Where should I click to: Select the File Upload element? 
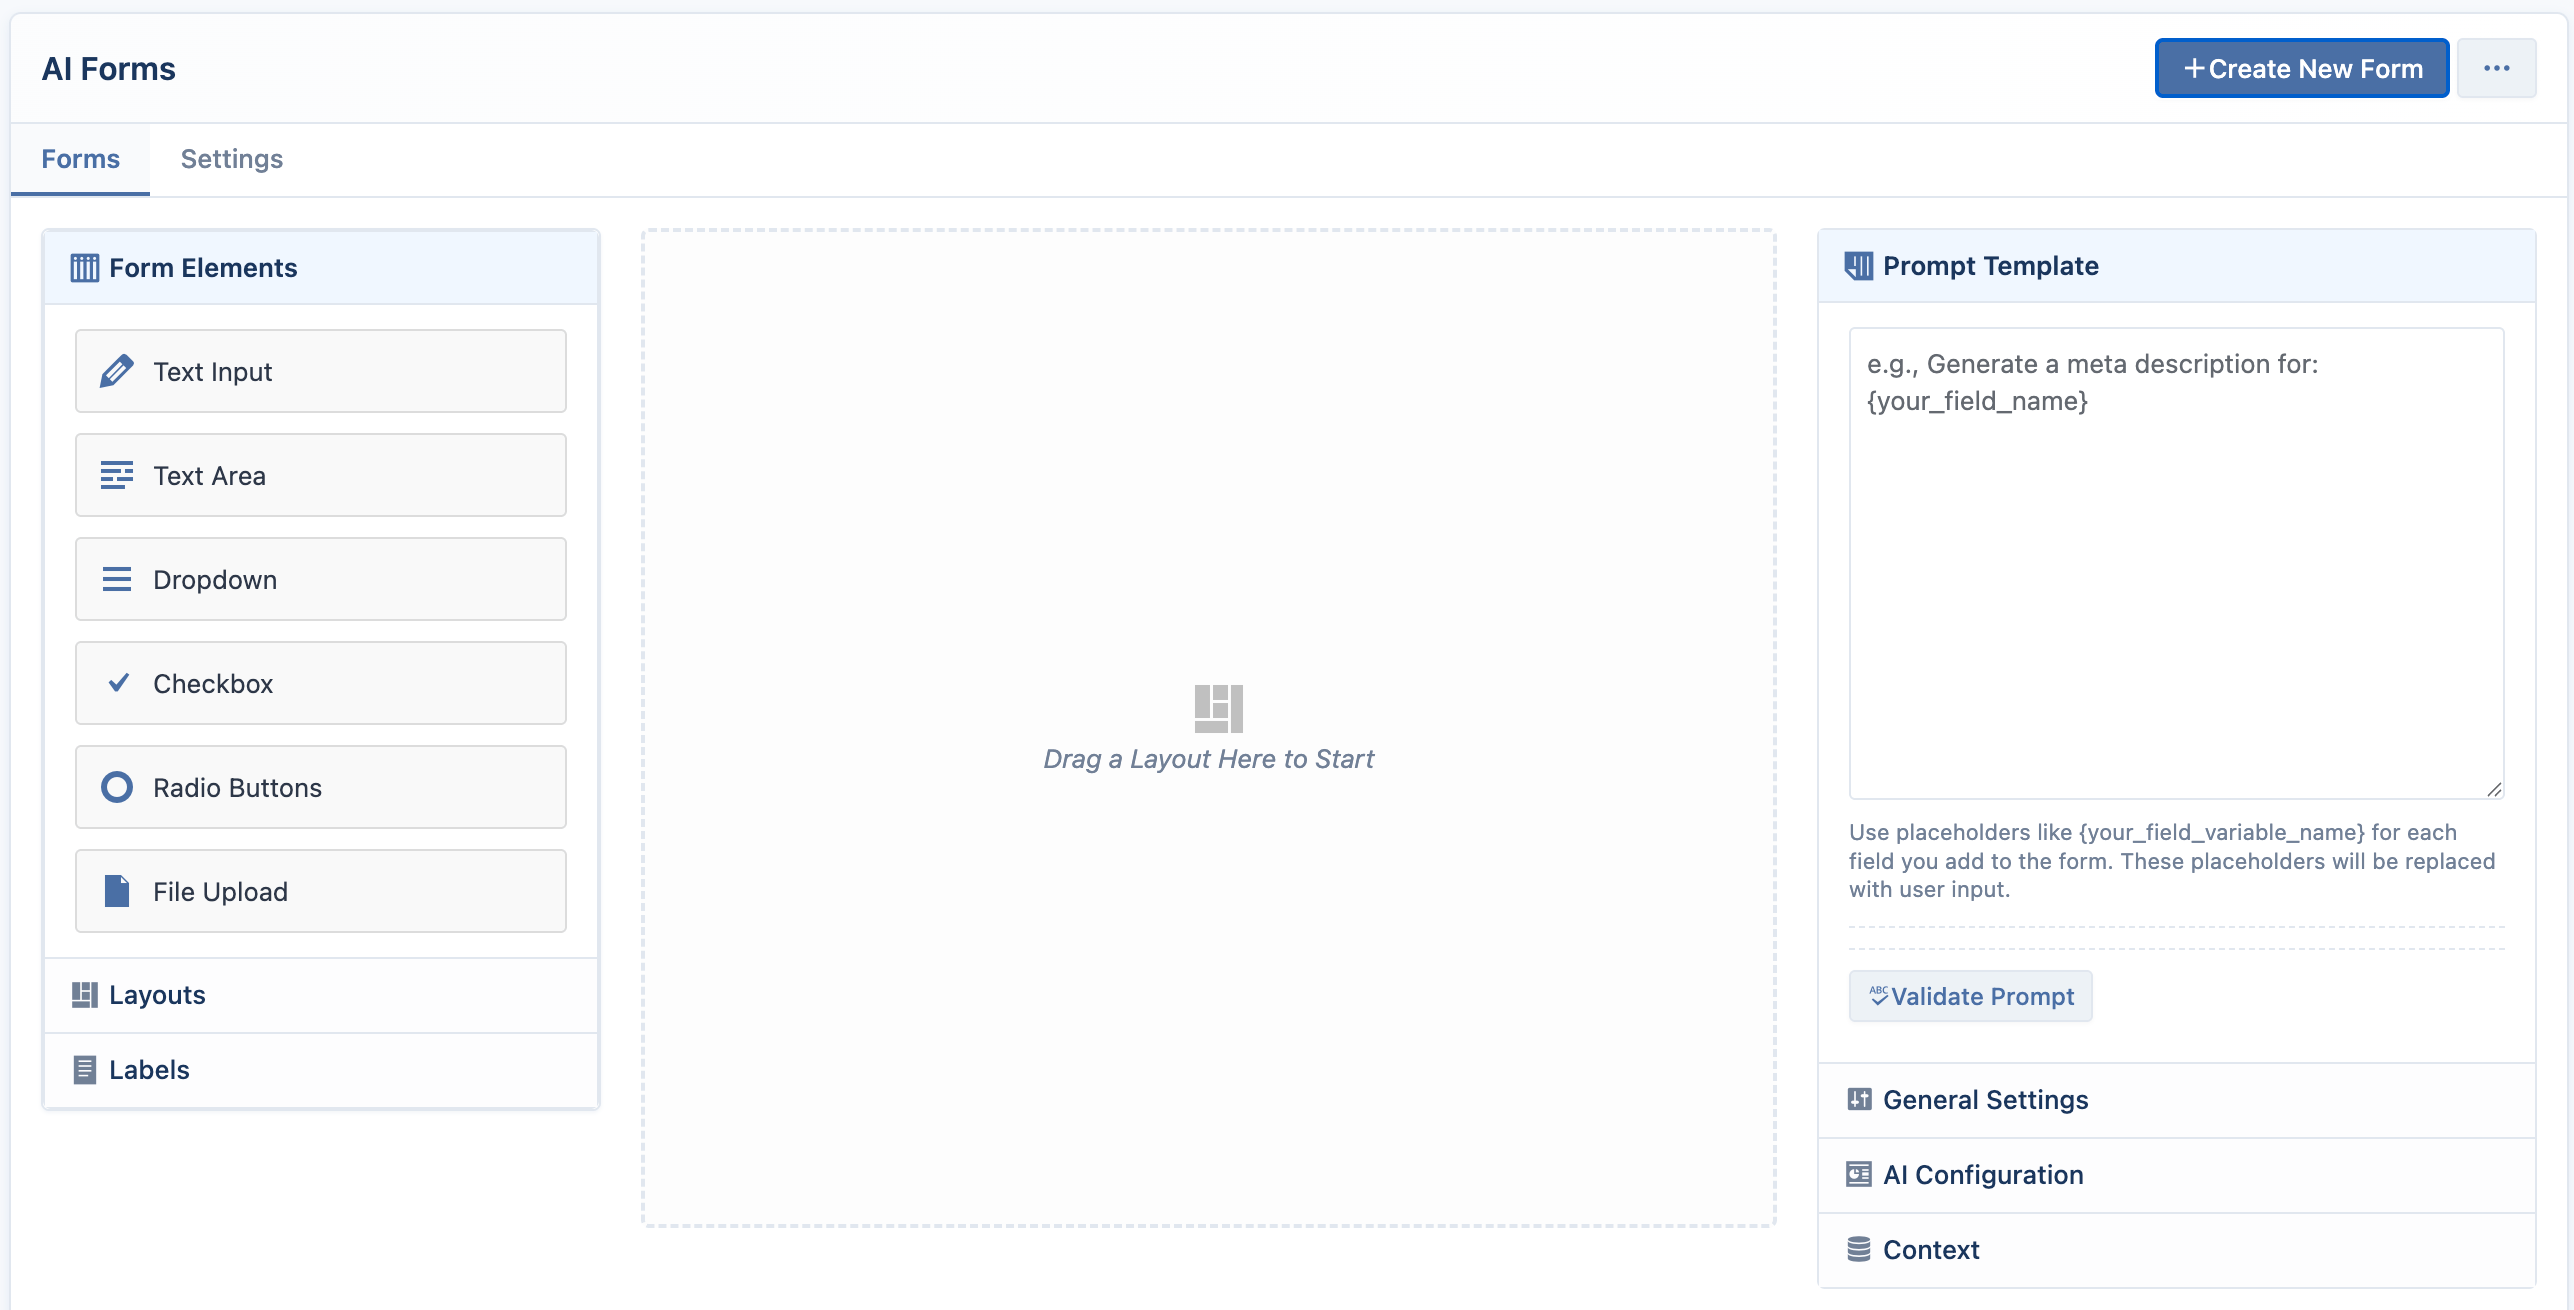pyautogui.click(x=321, y=891)
